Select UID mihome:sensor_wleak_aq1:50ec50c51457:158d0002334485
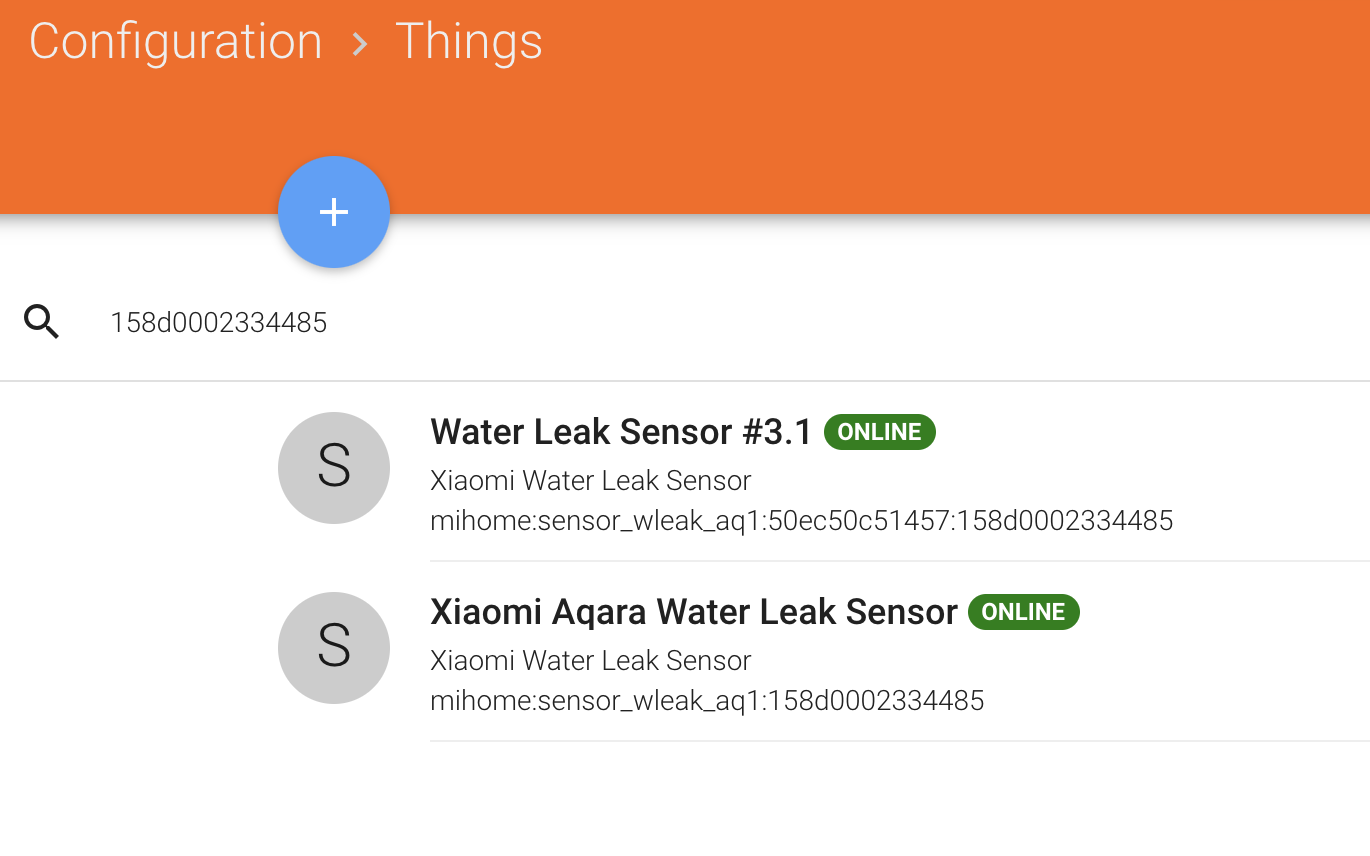This screenshot has height=856, width=1370. click(801, 521)
